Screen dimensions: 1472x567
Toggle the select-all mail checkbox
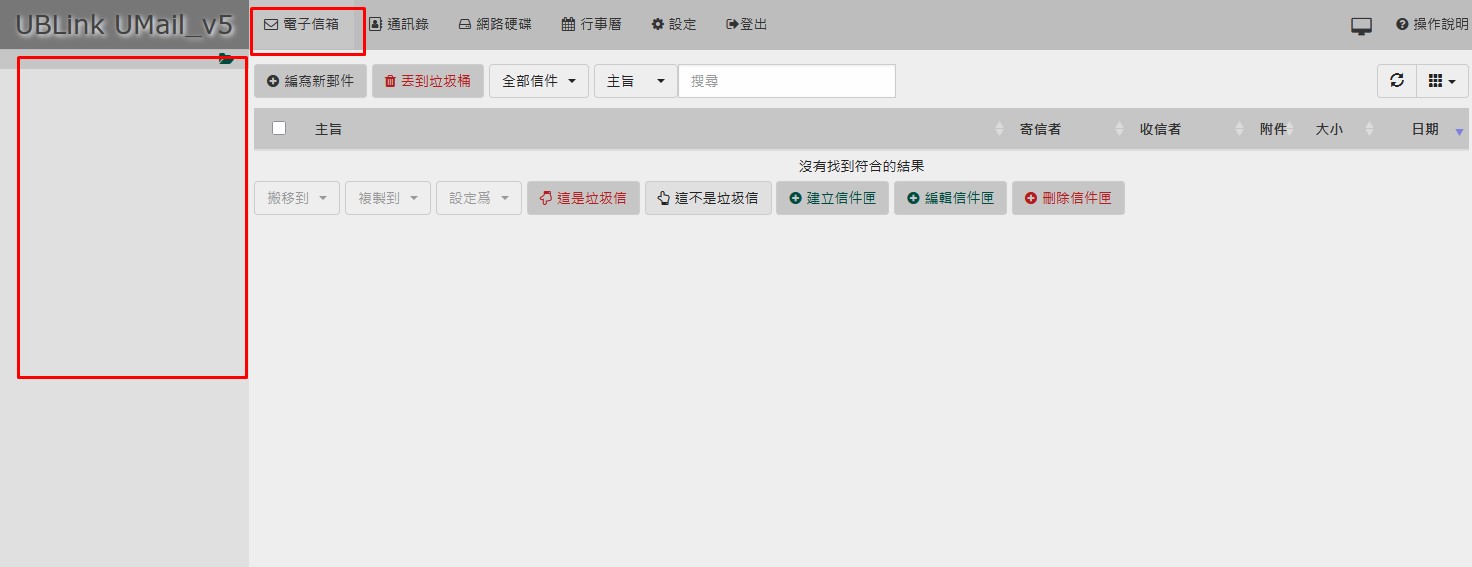pyautogui.click(x=279, y=128)
